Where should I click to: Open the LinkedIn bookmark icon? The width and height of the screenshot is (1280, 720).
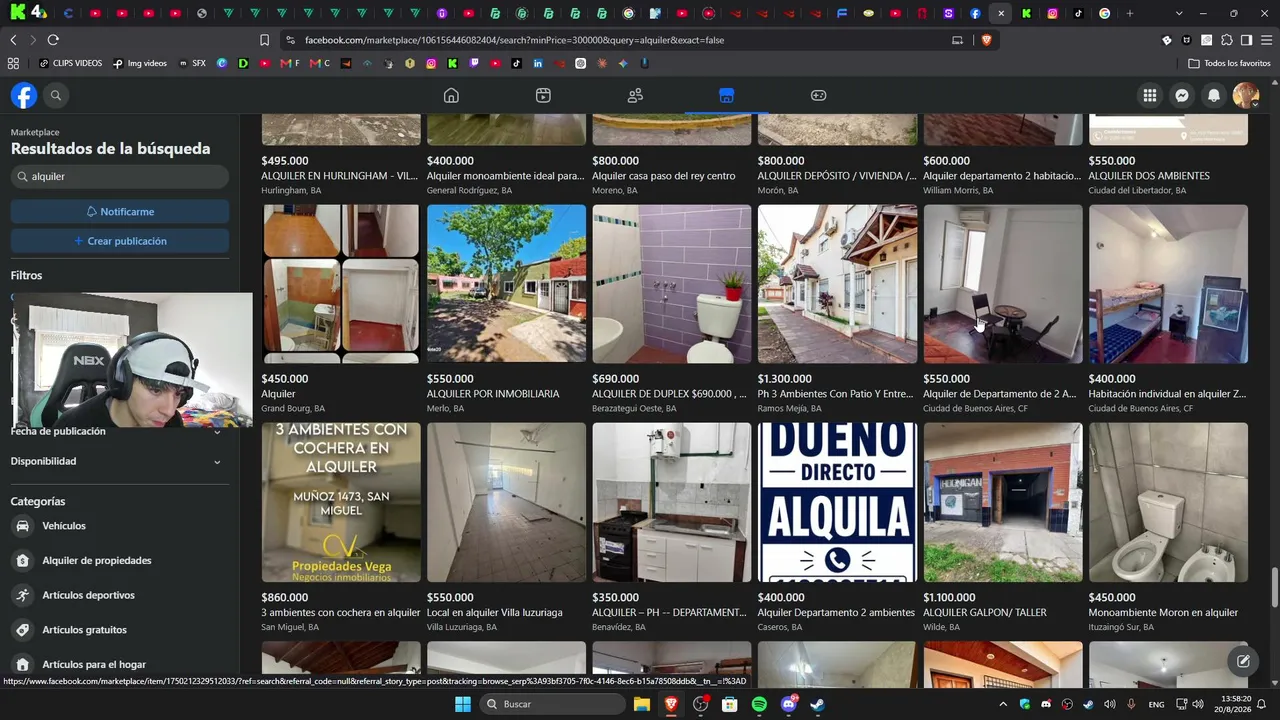pyautogui.click(x=538, y=63)
